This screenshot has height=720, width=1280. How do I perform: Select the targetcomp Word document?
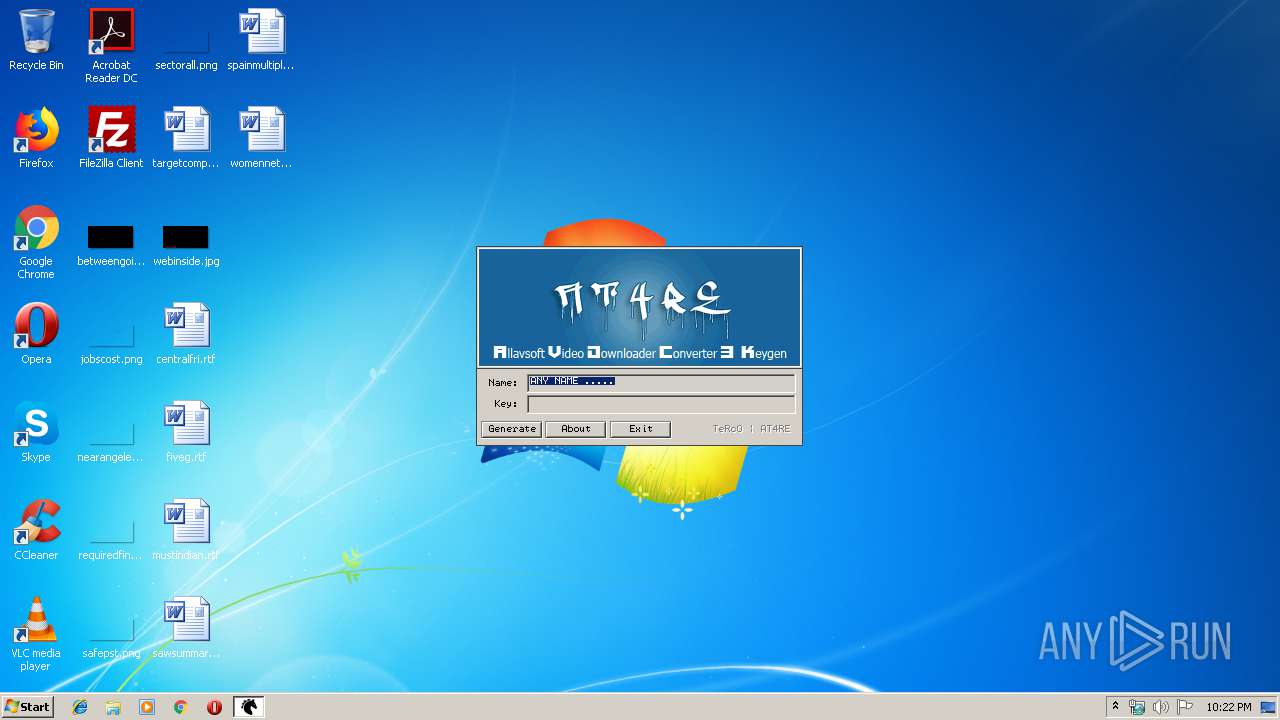tap(186, 138)
